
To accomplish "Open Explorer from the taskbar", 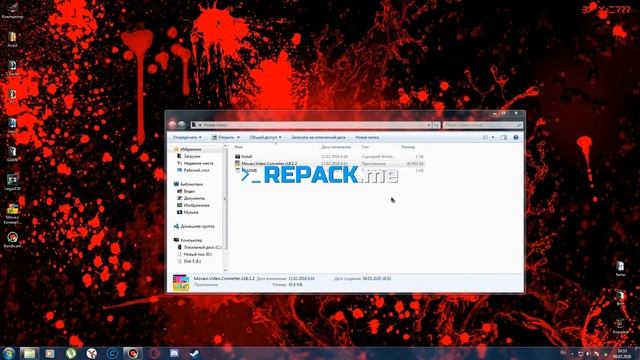I will [29, 353].
